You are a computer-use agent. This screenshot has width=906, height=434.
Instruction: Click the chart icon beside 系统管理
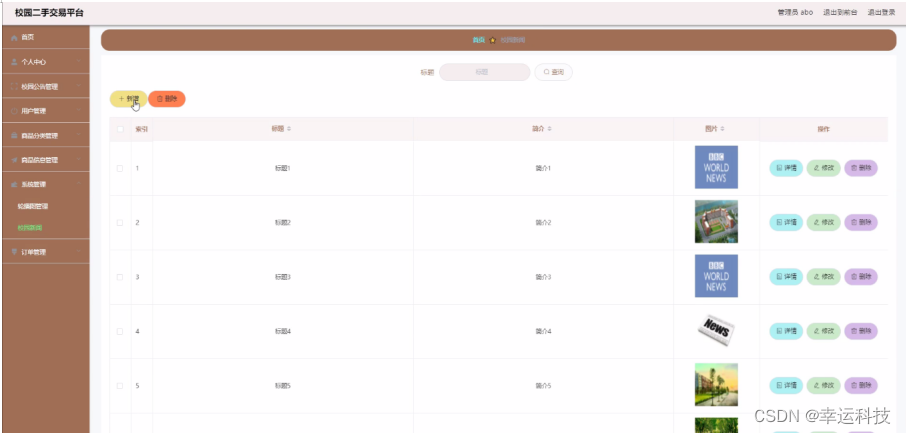(14, 184)
